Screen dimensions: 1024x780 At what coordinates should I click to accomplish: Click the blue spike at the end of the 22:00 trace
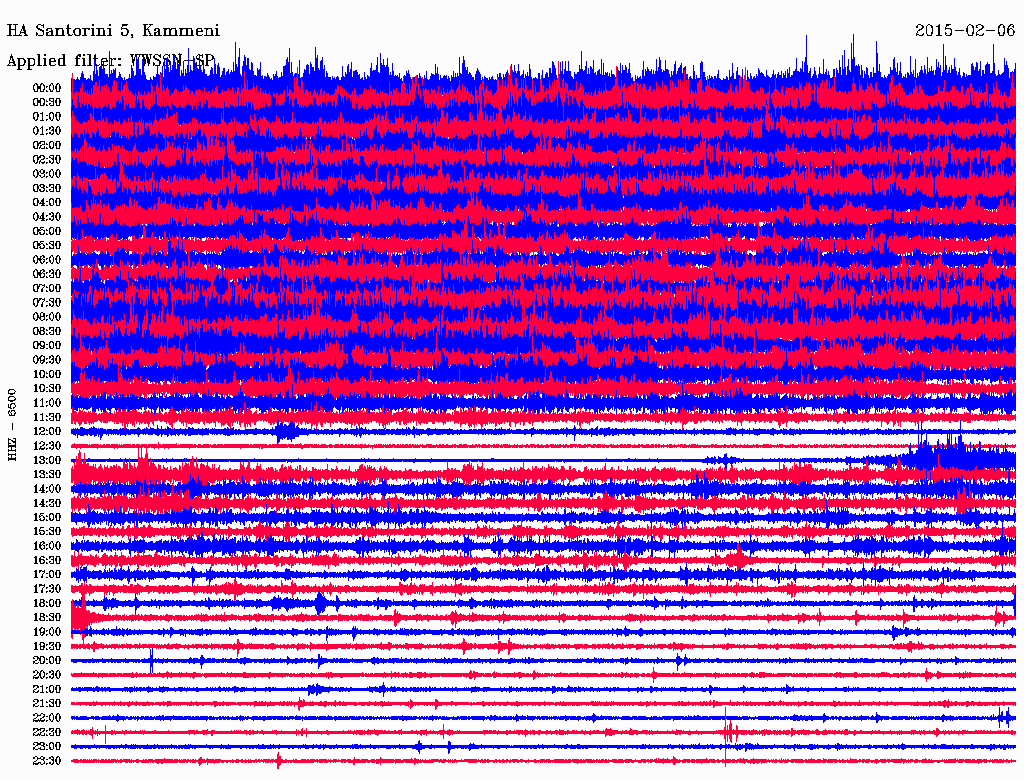[x=1004, y=718]
